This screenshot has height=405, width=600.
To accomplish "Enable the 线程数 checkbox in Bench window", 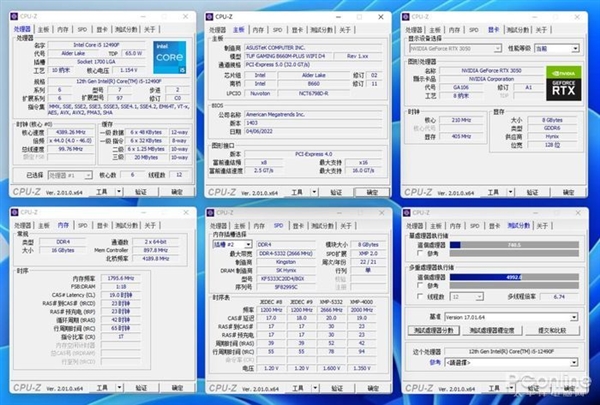I will pyautogui.click(x=420, y=296).
